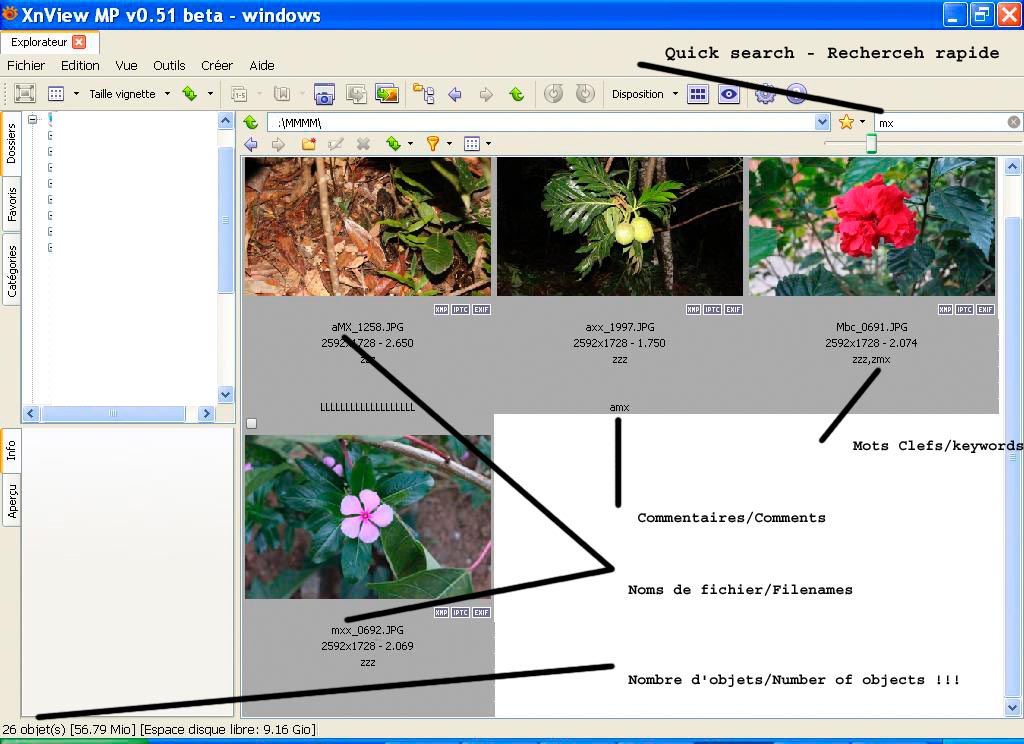Image resolution: width=1024 pixels, height=744 pixels.
Task: Click the filter funnel icon
Action: coord(432,144)
